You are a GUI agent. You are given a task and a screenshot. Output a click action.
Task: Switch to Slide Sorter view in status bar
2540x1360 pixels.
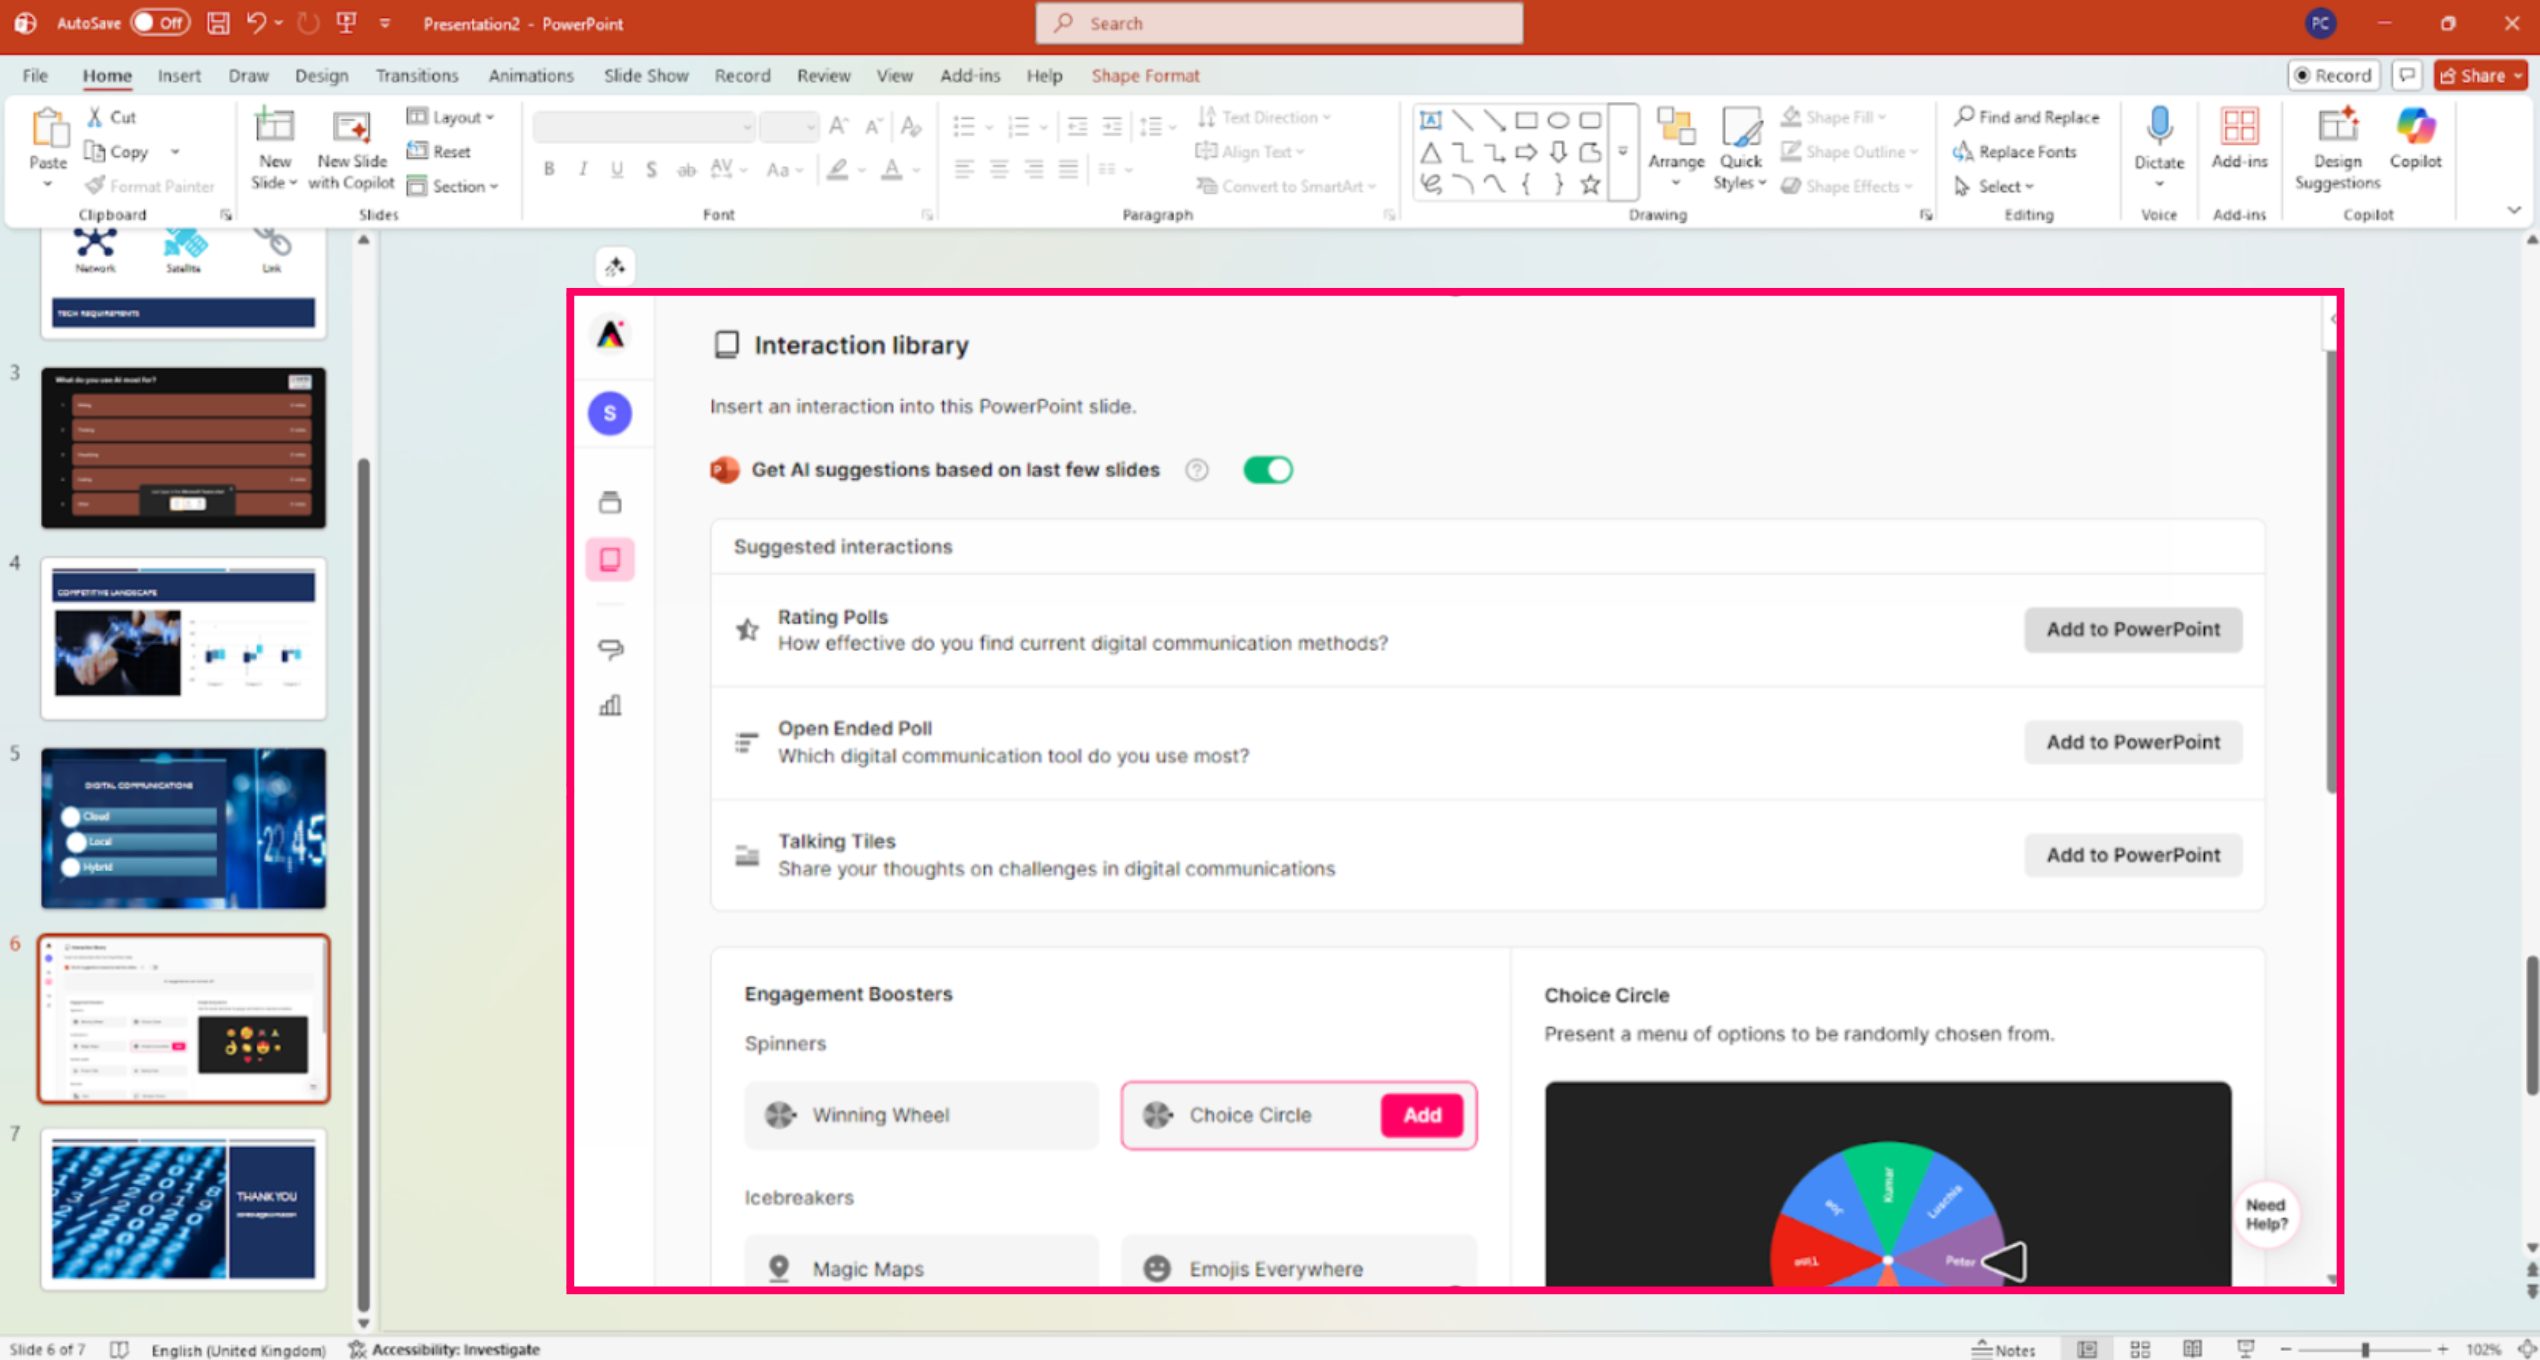pyautogui.click(x=2140, y=1349)
